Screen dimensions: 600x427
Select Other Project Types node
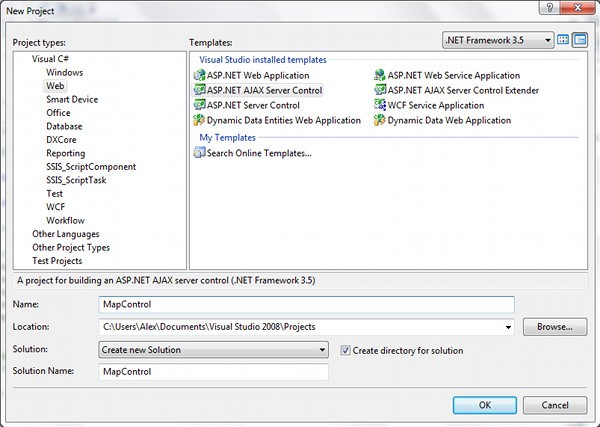coord(71,248)
